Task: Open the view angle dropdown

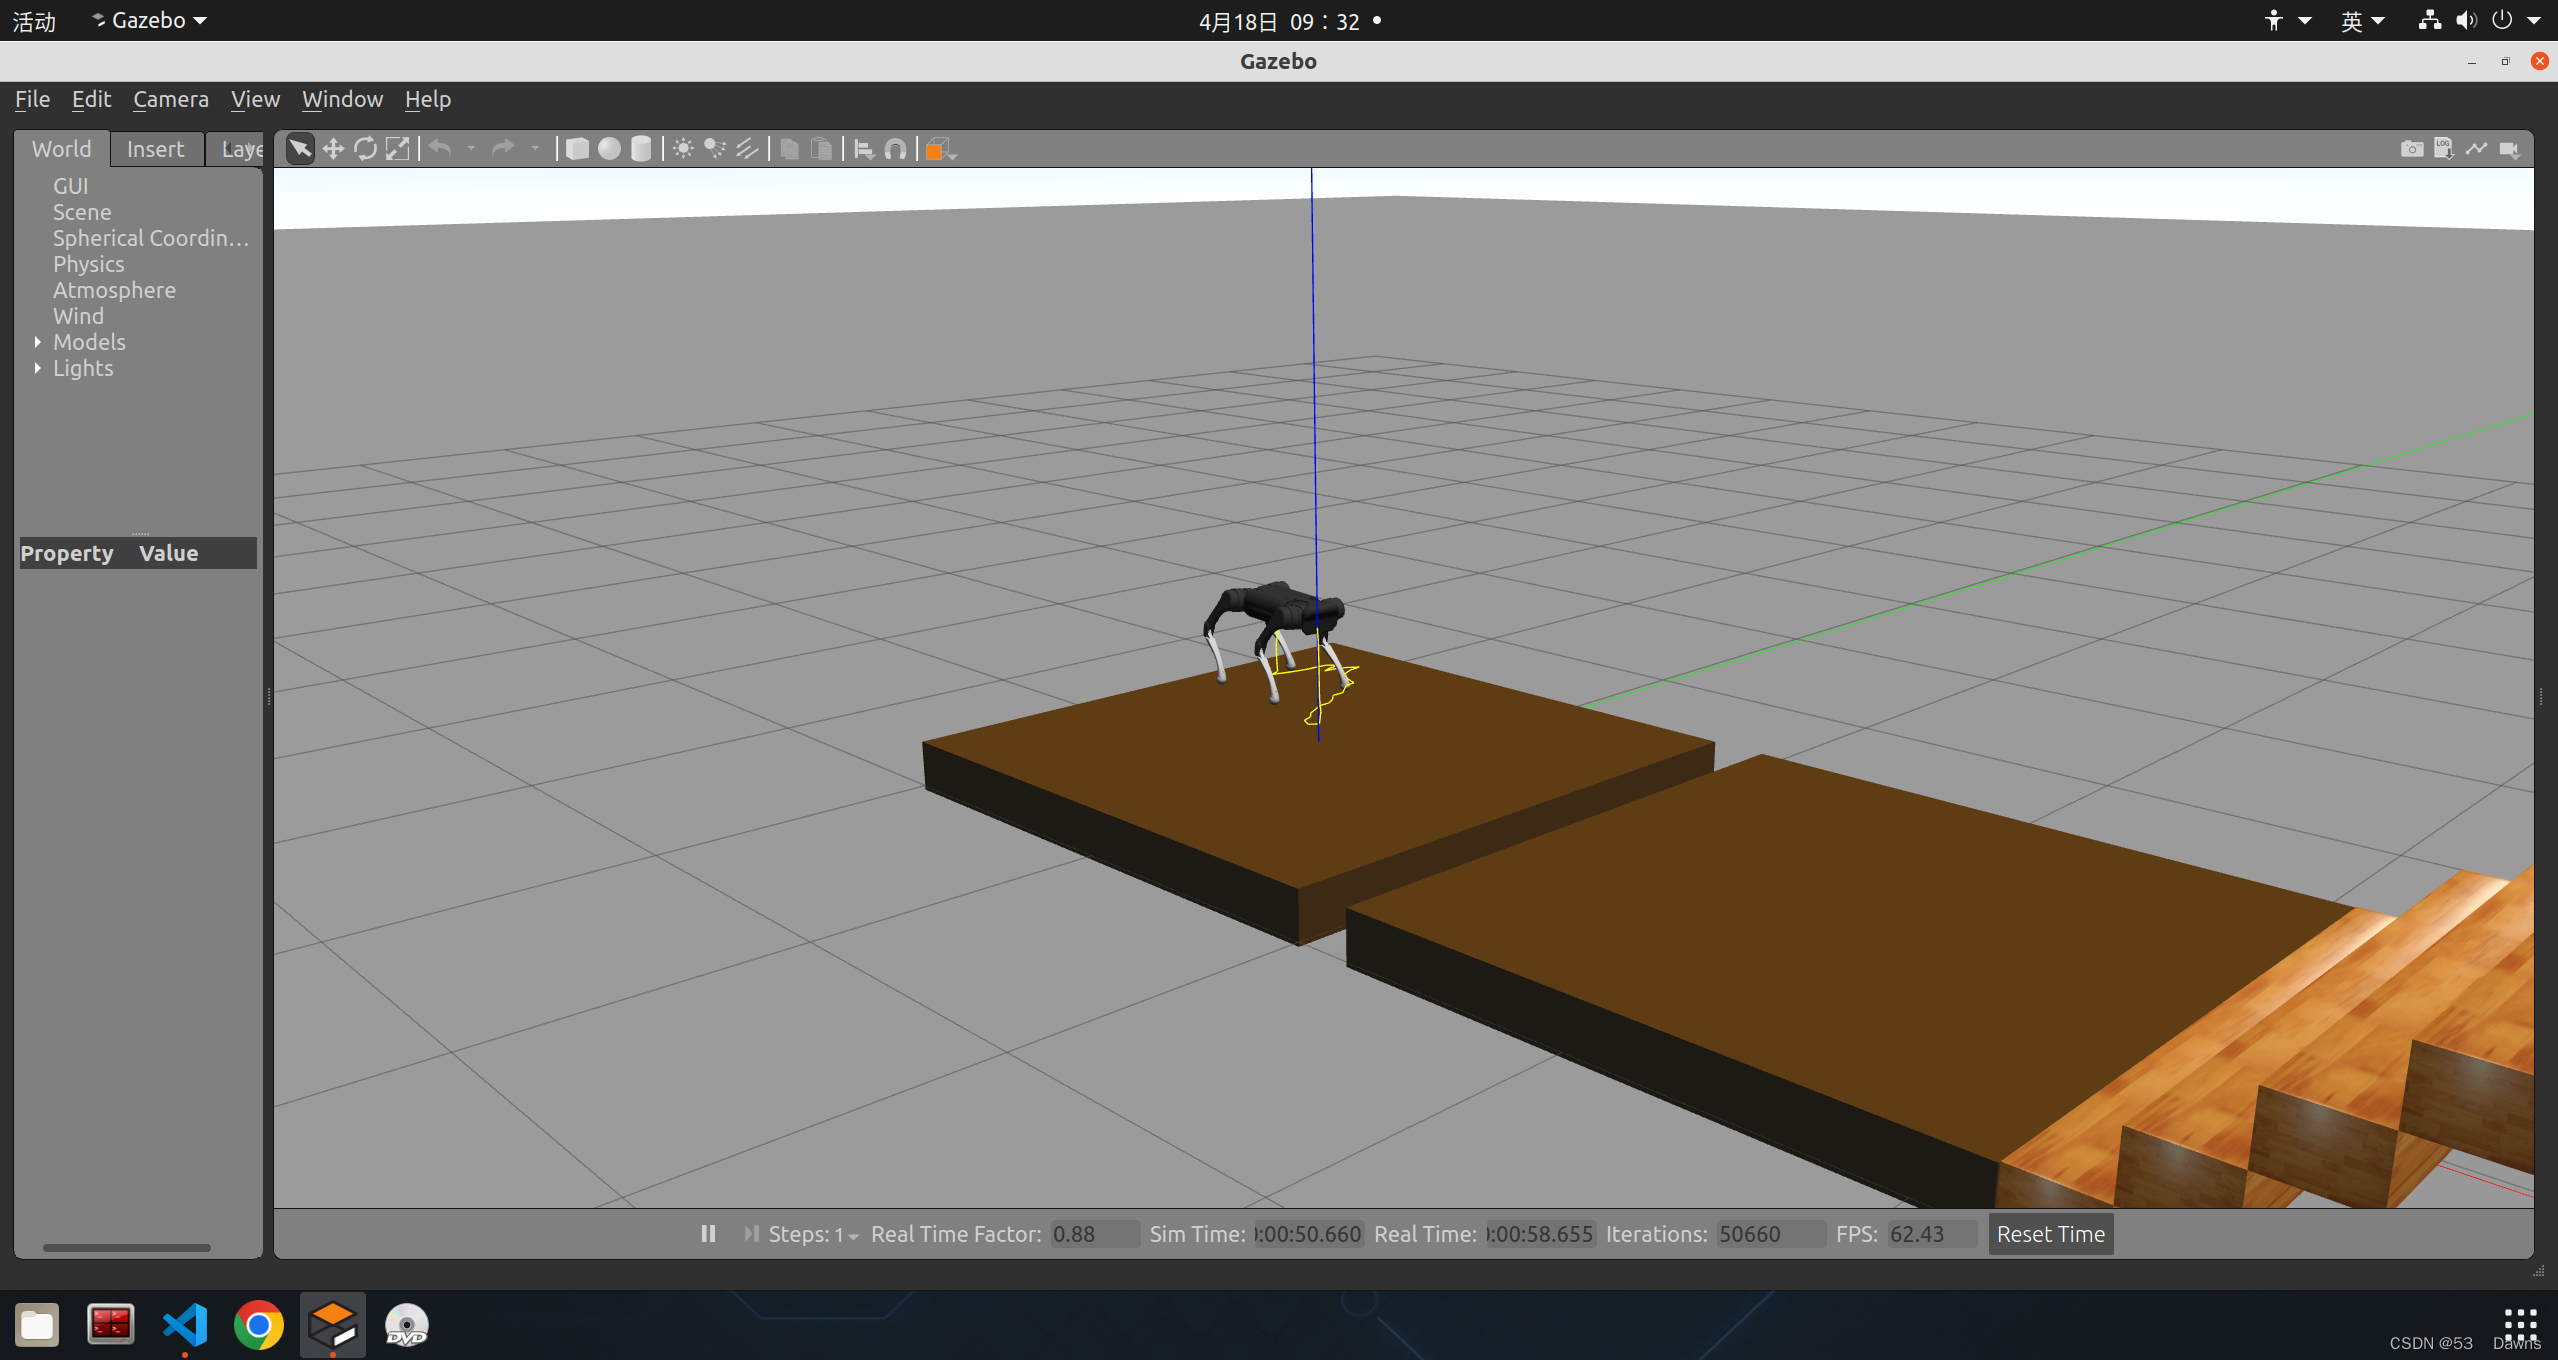Action: tap(940, 149)
